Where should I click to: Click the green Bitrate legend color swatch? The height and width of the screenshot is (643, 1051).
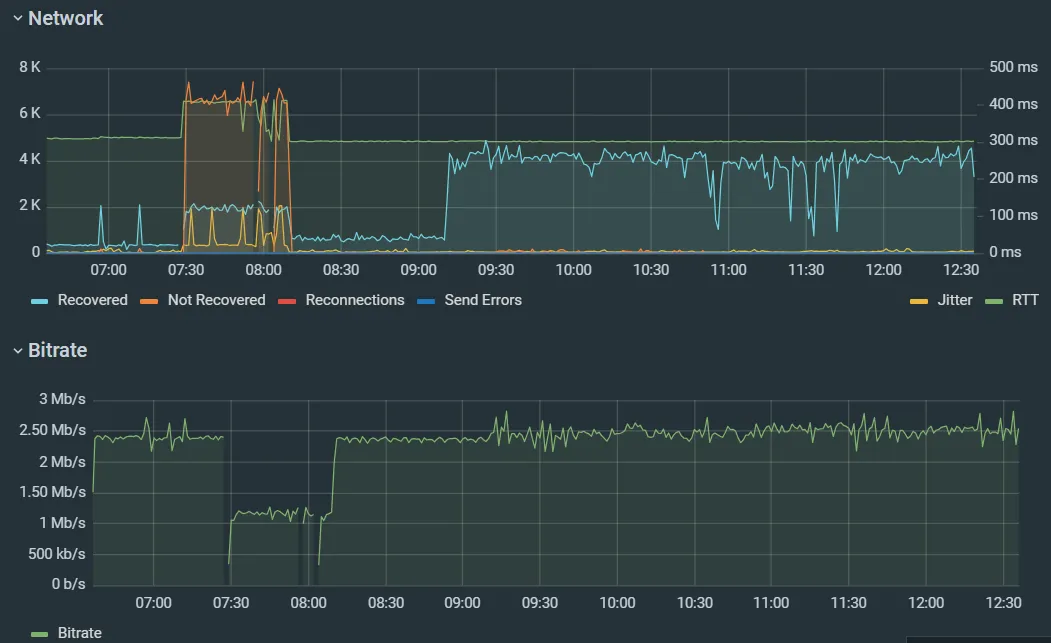pyautogui.click(x=40, y=634)
